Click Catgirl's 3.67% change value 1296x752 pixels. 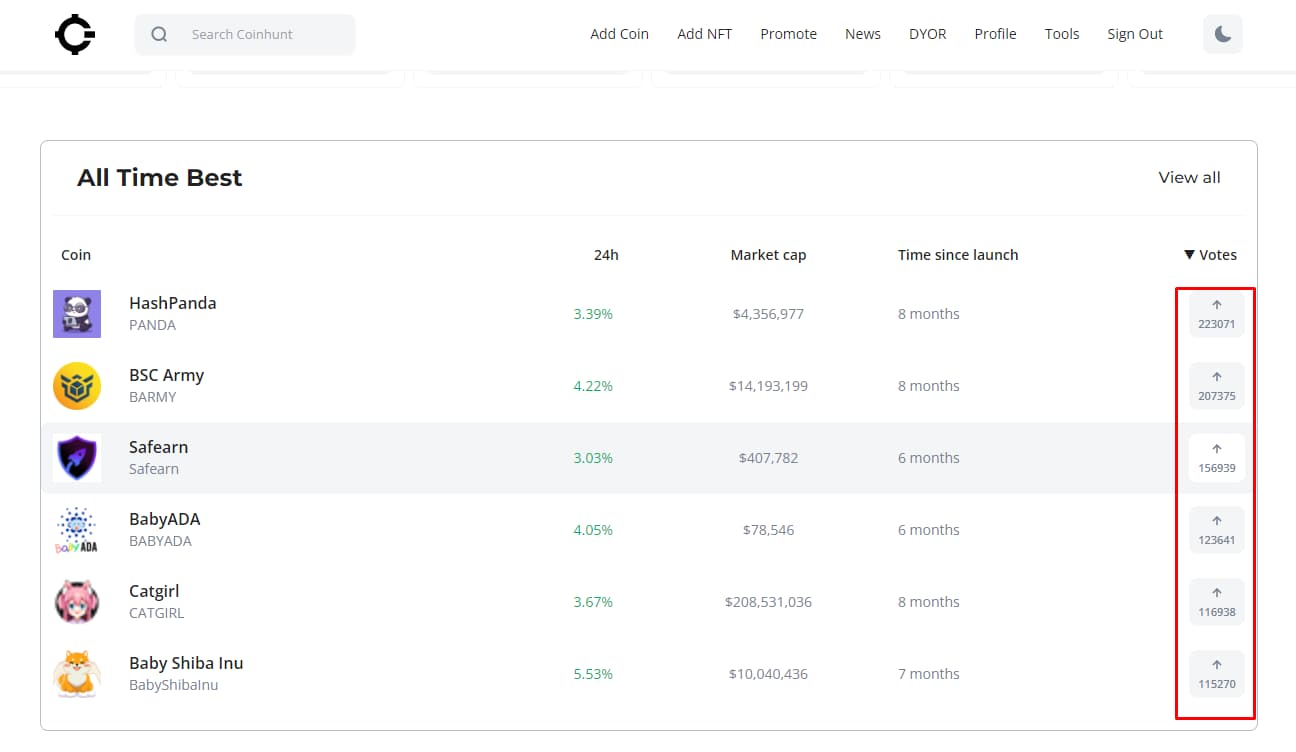[x=593, y=602]
